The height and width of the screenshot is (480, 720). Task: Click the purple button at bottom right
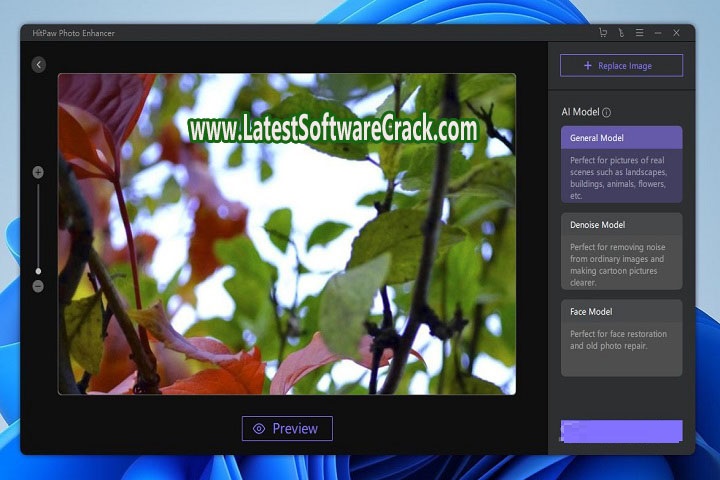coord(621,431)
